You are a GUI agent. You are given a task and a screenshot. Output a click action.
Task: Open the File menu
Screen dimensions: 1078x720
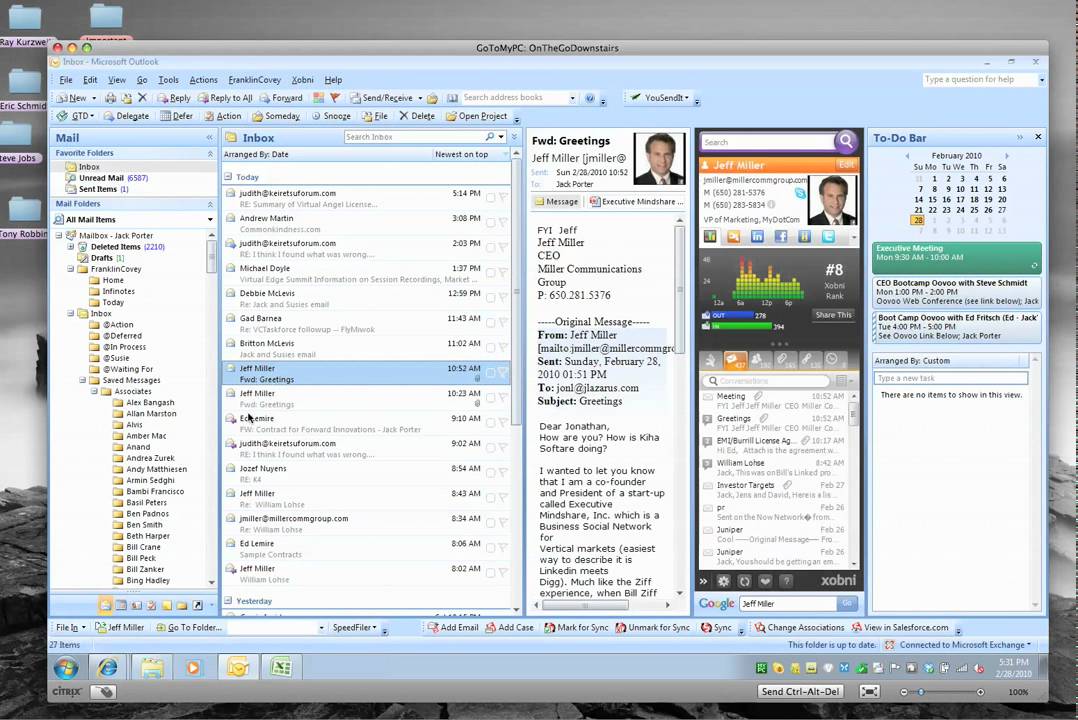[65, 80]
